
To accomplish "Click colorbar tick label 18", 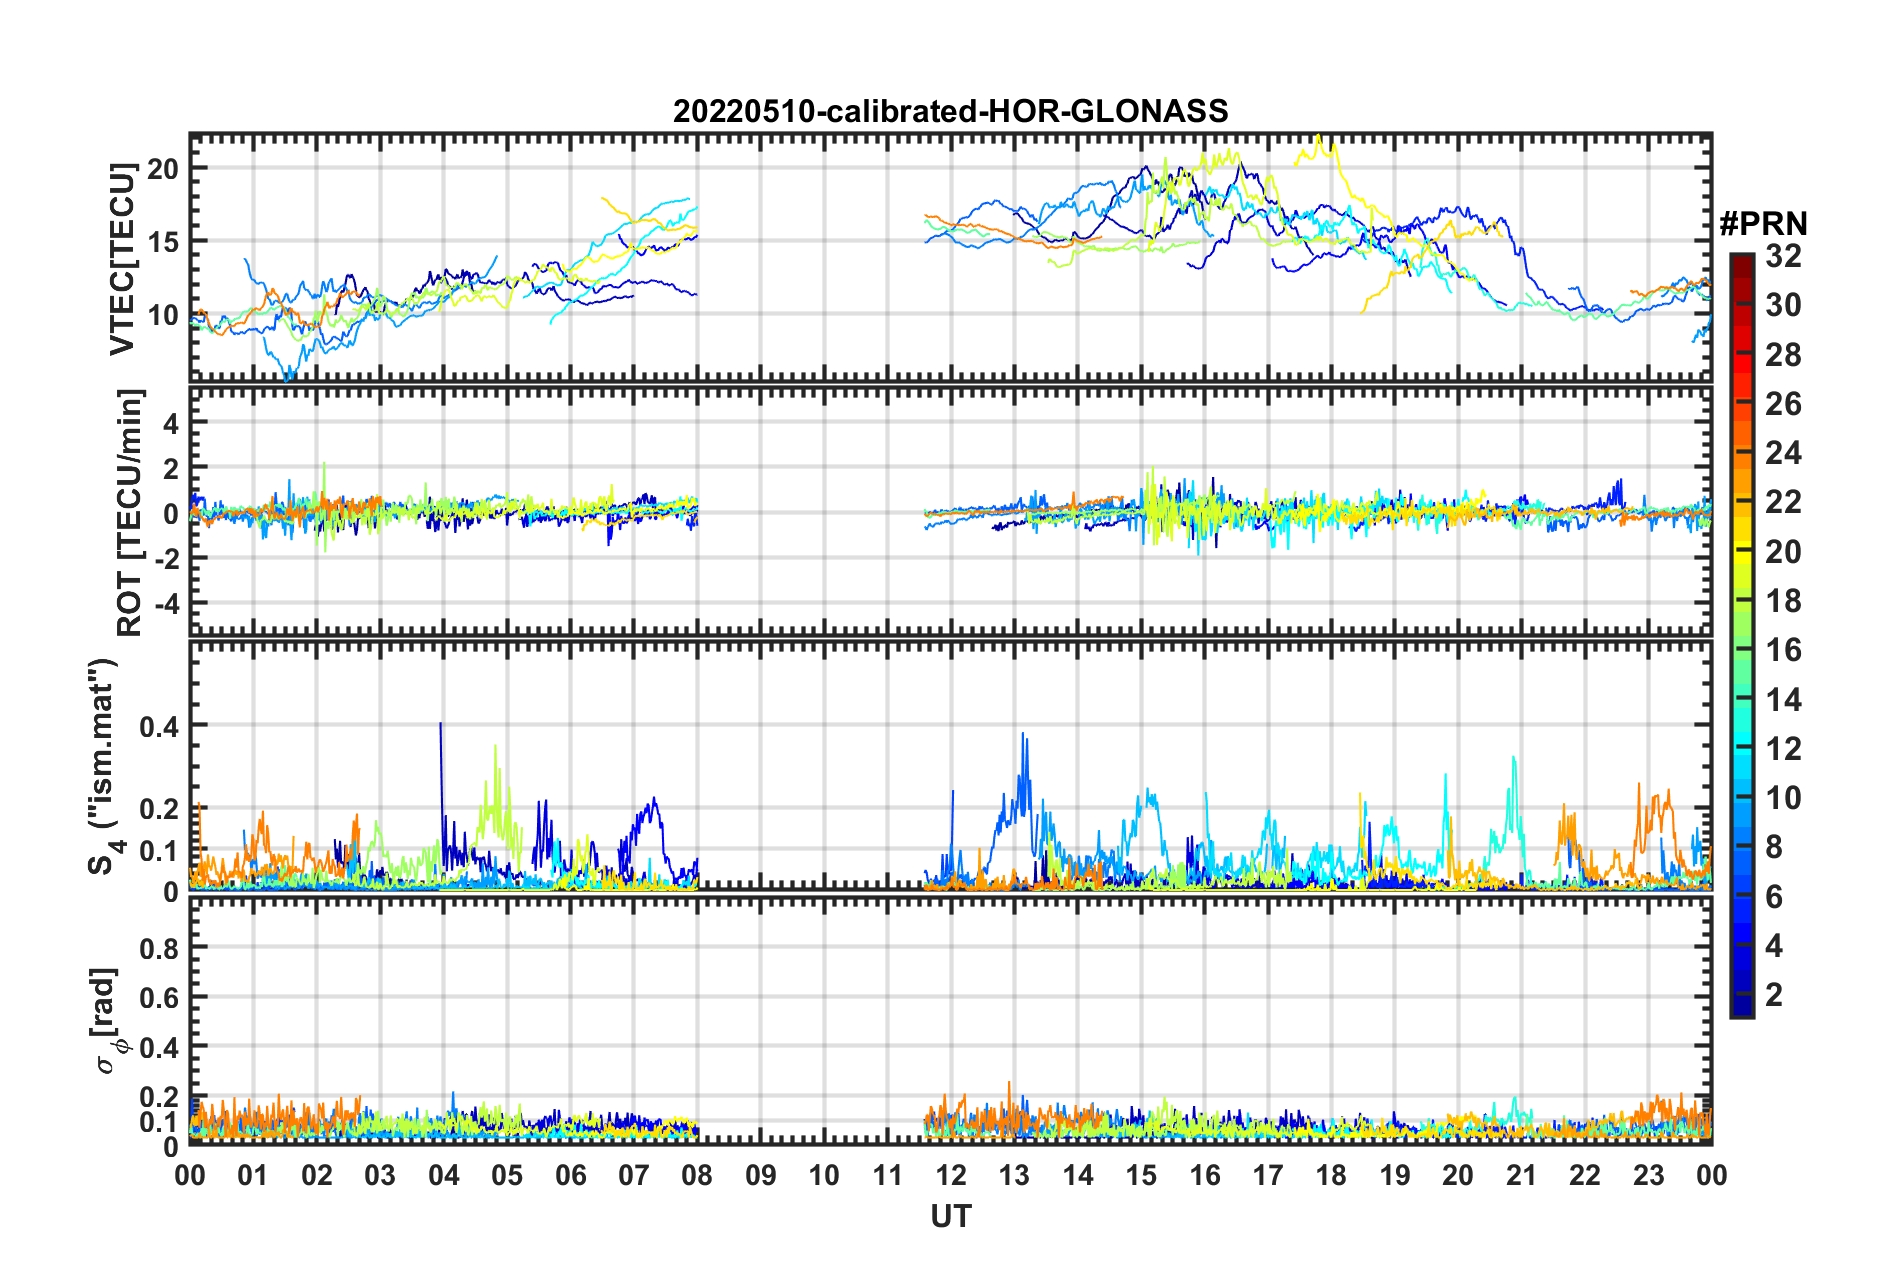I will pos(1783,601).
